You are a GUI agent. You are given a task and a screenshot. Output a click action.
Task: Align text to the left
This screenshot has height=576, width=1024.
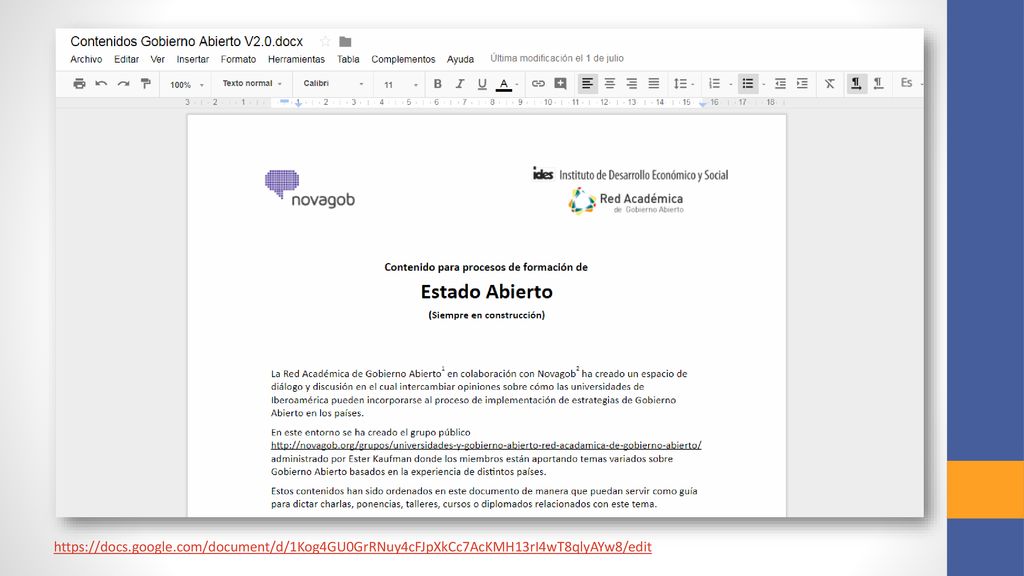tap(588, 84)
